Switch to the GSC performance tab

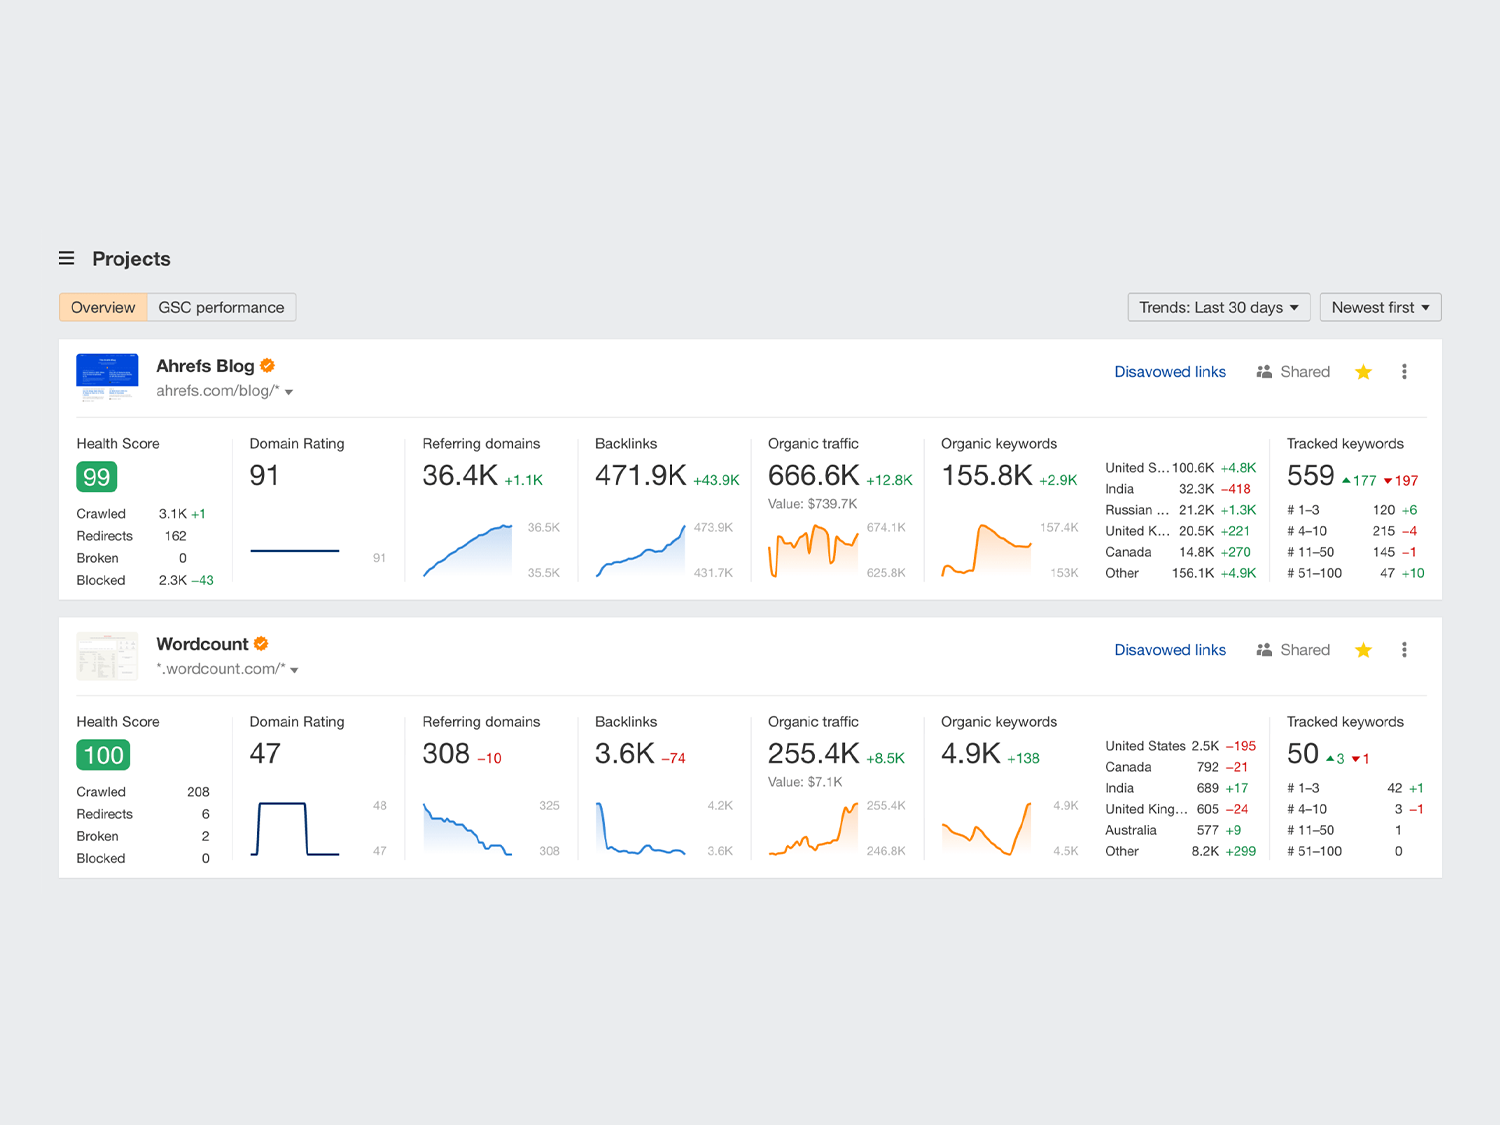(221, 307)
